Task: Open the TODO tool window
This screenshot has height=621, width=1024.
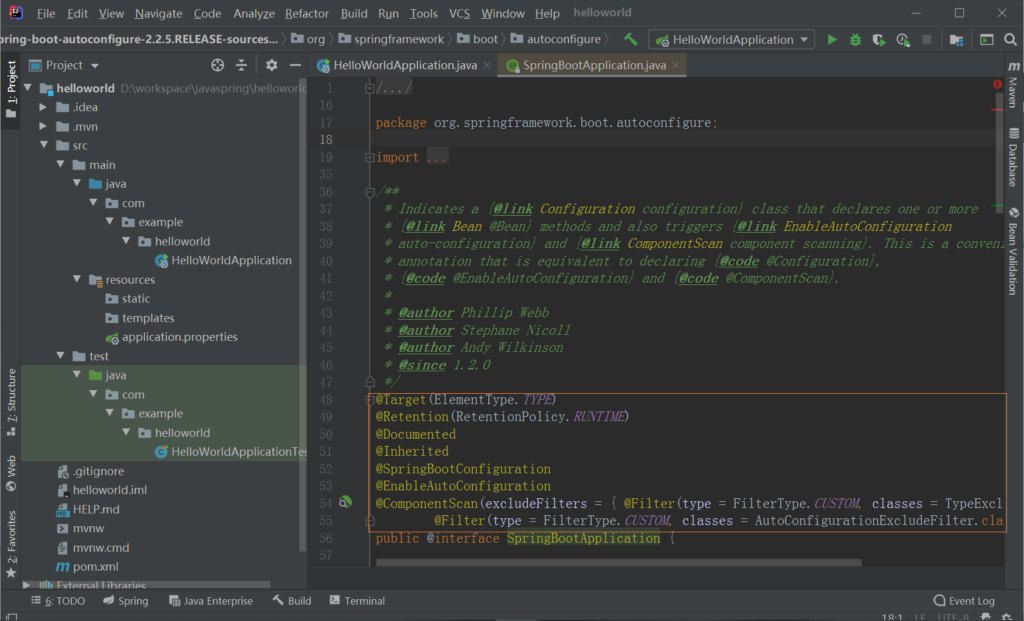Action: 58,601
